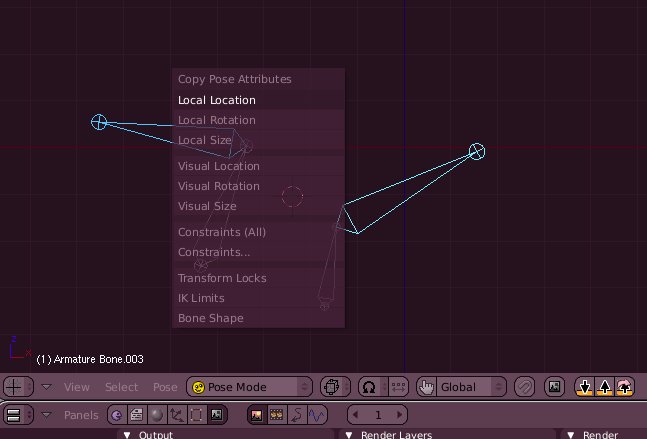Viewport: 647px width, 439px height.
Task: Open the buttons window type selector
Action: tap(18, 415)
